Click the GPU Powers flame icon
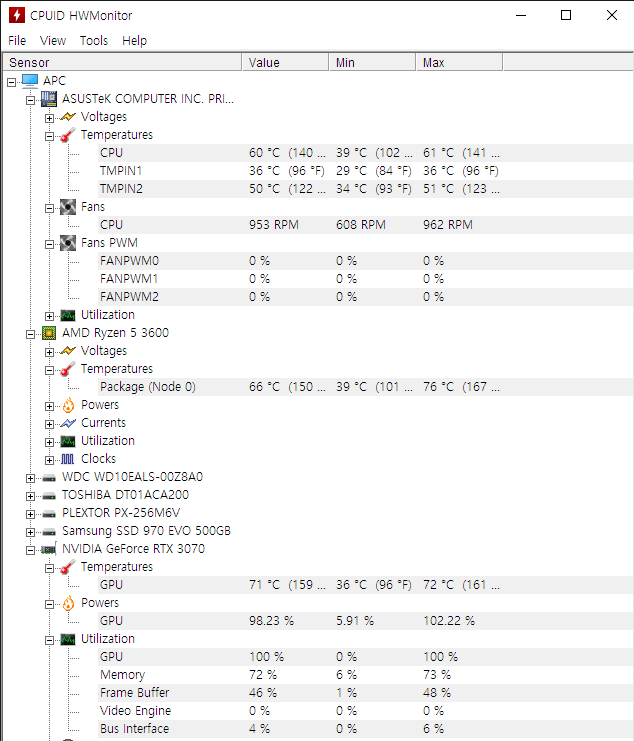634x741 pixels. [x=69, y=603]
